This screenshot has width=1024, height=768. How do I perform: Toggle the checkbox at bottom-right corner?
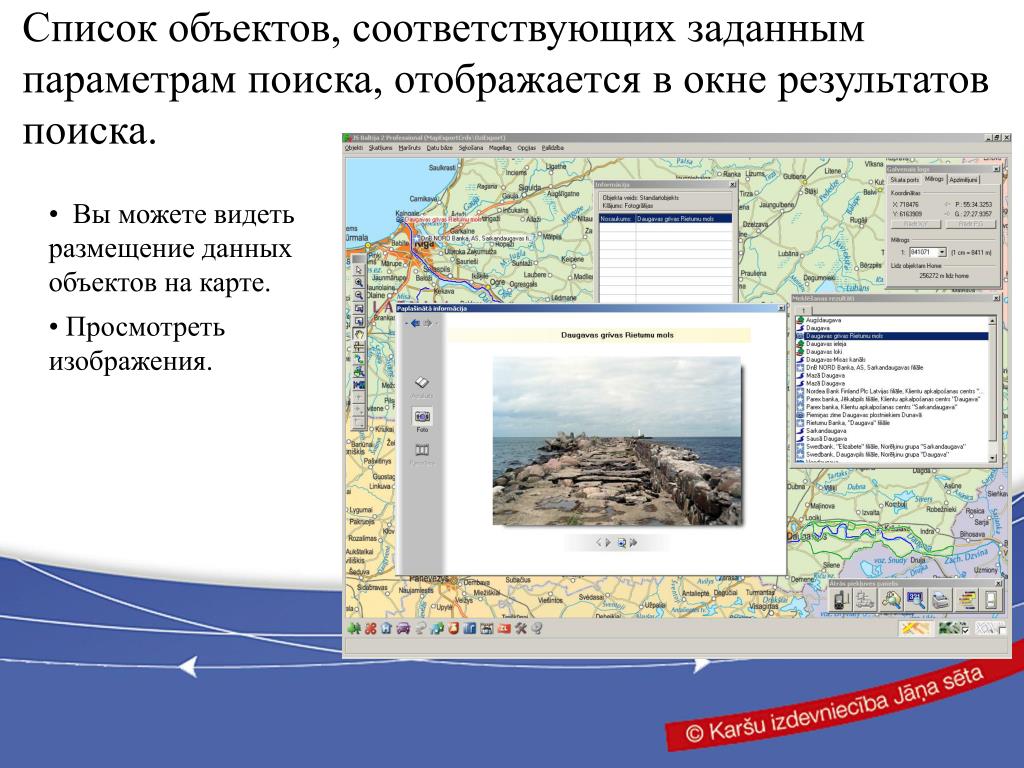point(1003,630)
